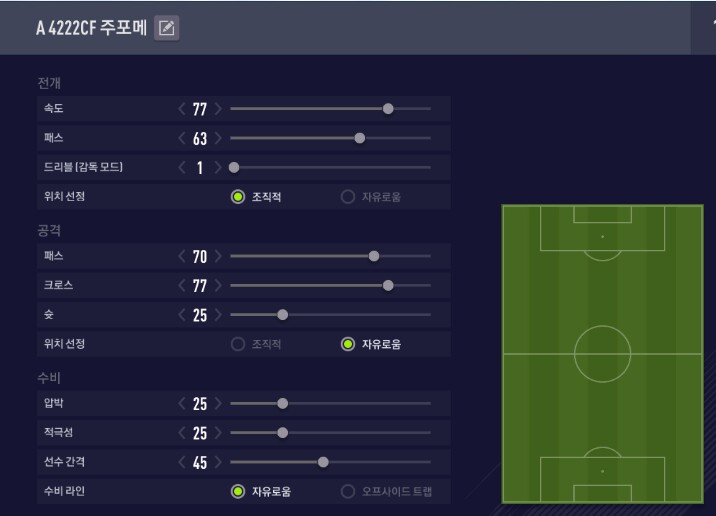Increase 크로스 value with right arrow
The width and height of the screenshot is (716, 516).
218,286
